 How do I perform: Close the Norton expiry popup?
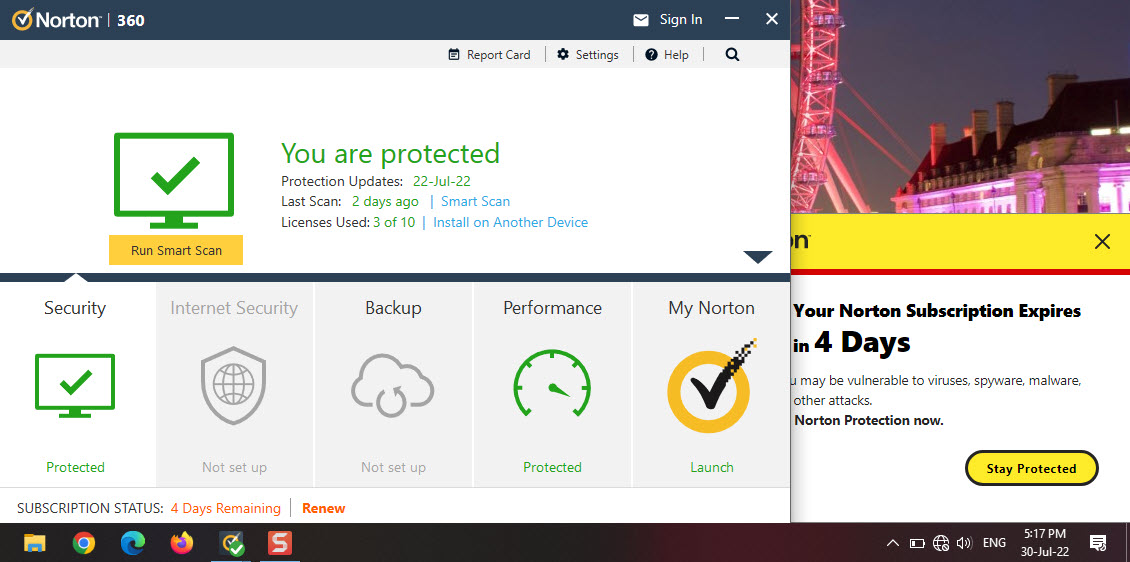(x=1102, y=241)
